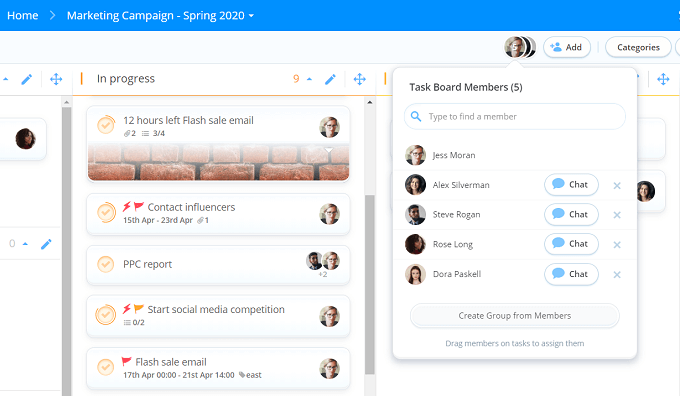Click the Add member button

click(566, 47)
